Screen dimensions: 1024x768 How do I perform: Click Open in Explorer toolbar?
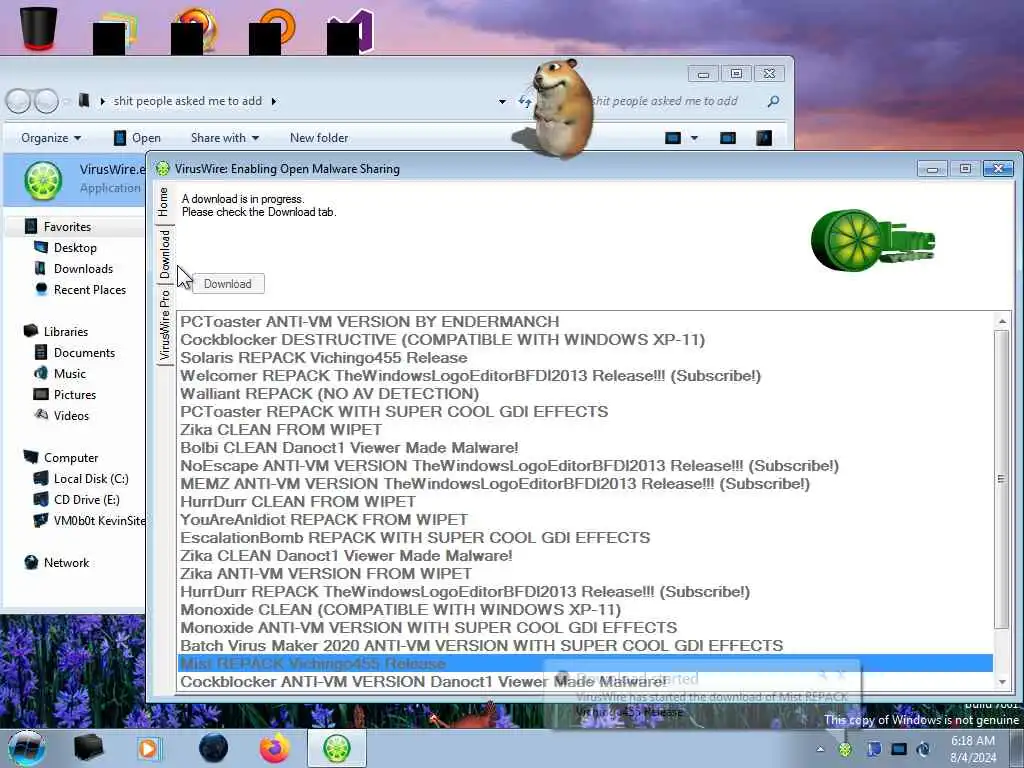pyautogui.click(x=137, y=138)
